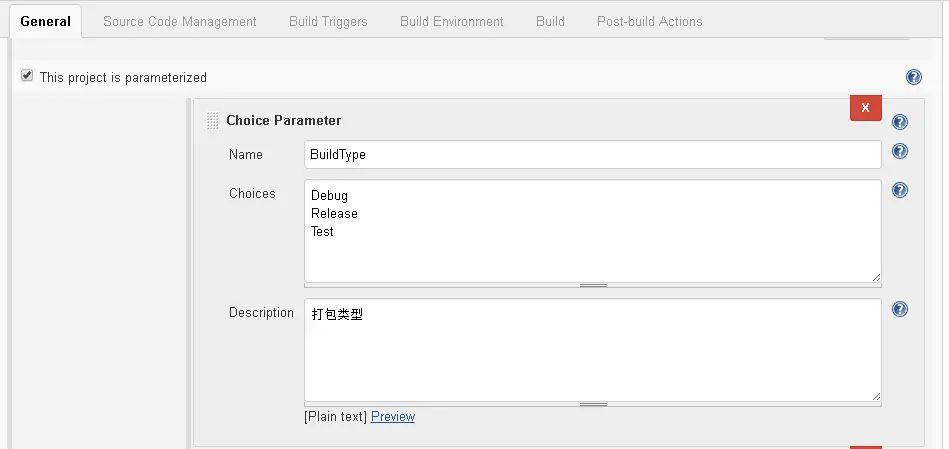
Task: Open Source Code Management tab
Action: click(x=180, y=21)
